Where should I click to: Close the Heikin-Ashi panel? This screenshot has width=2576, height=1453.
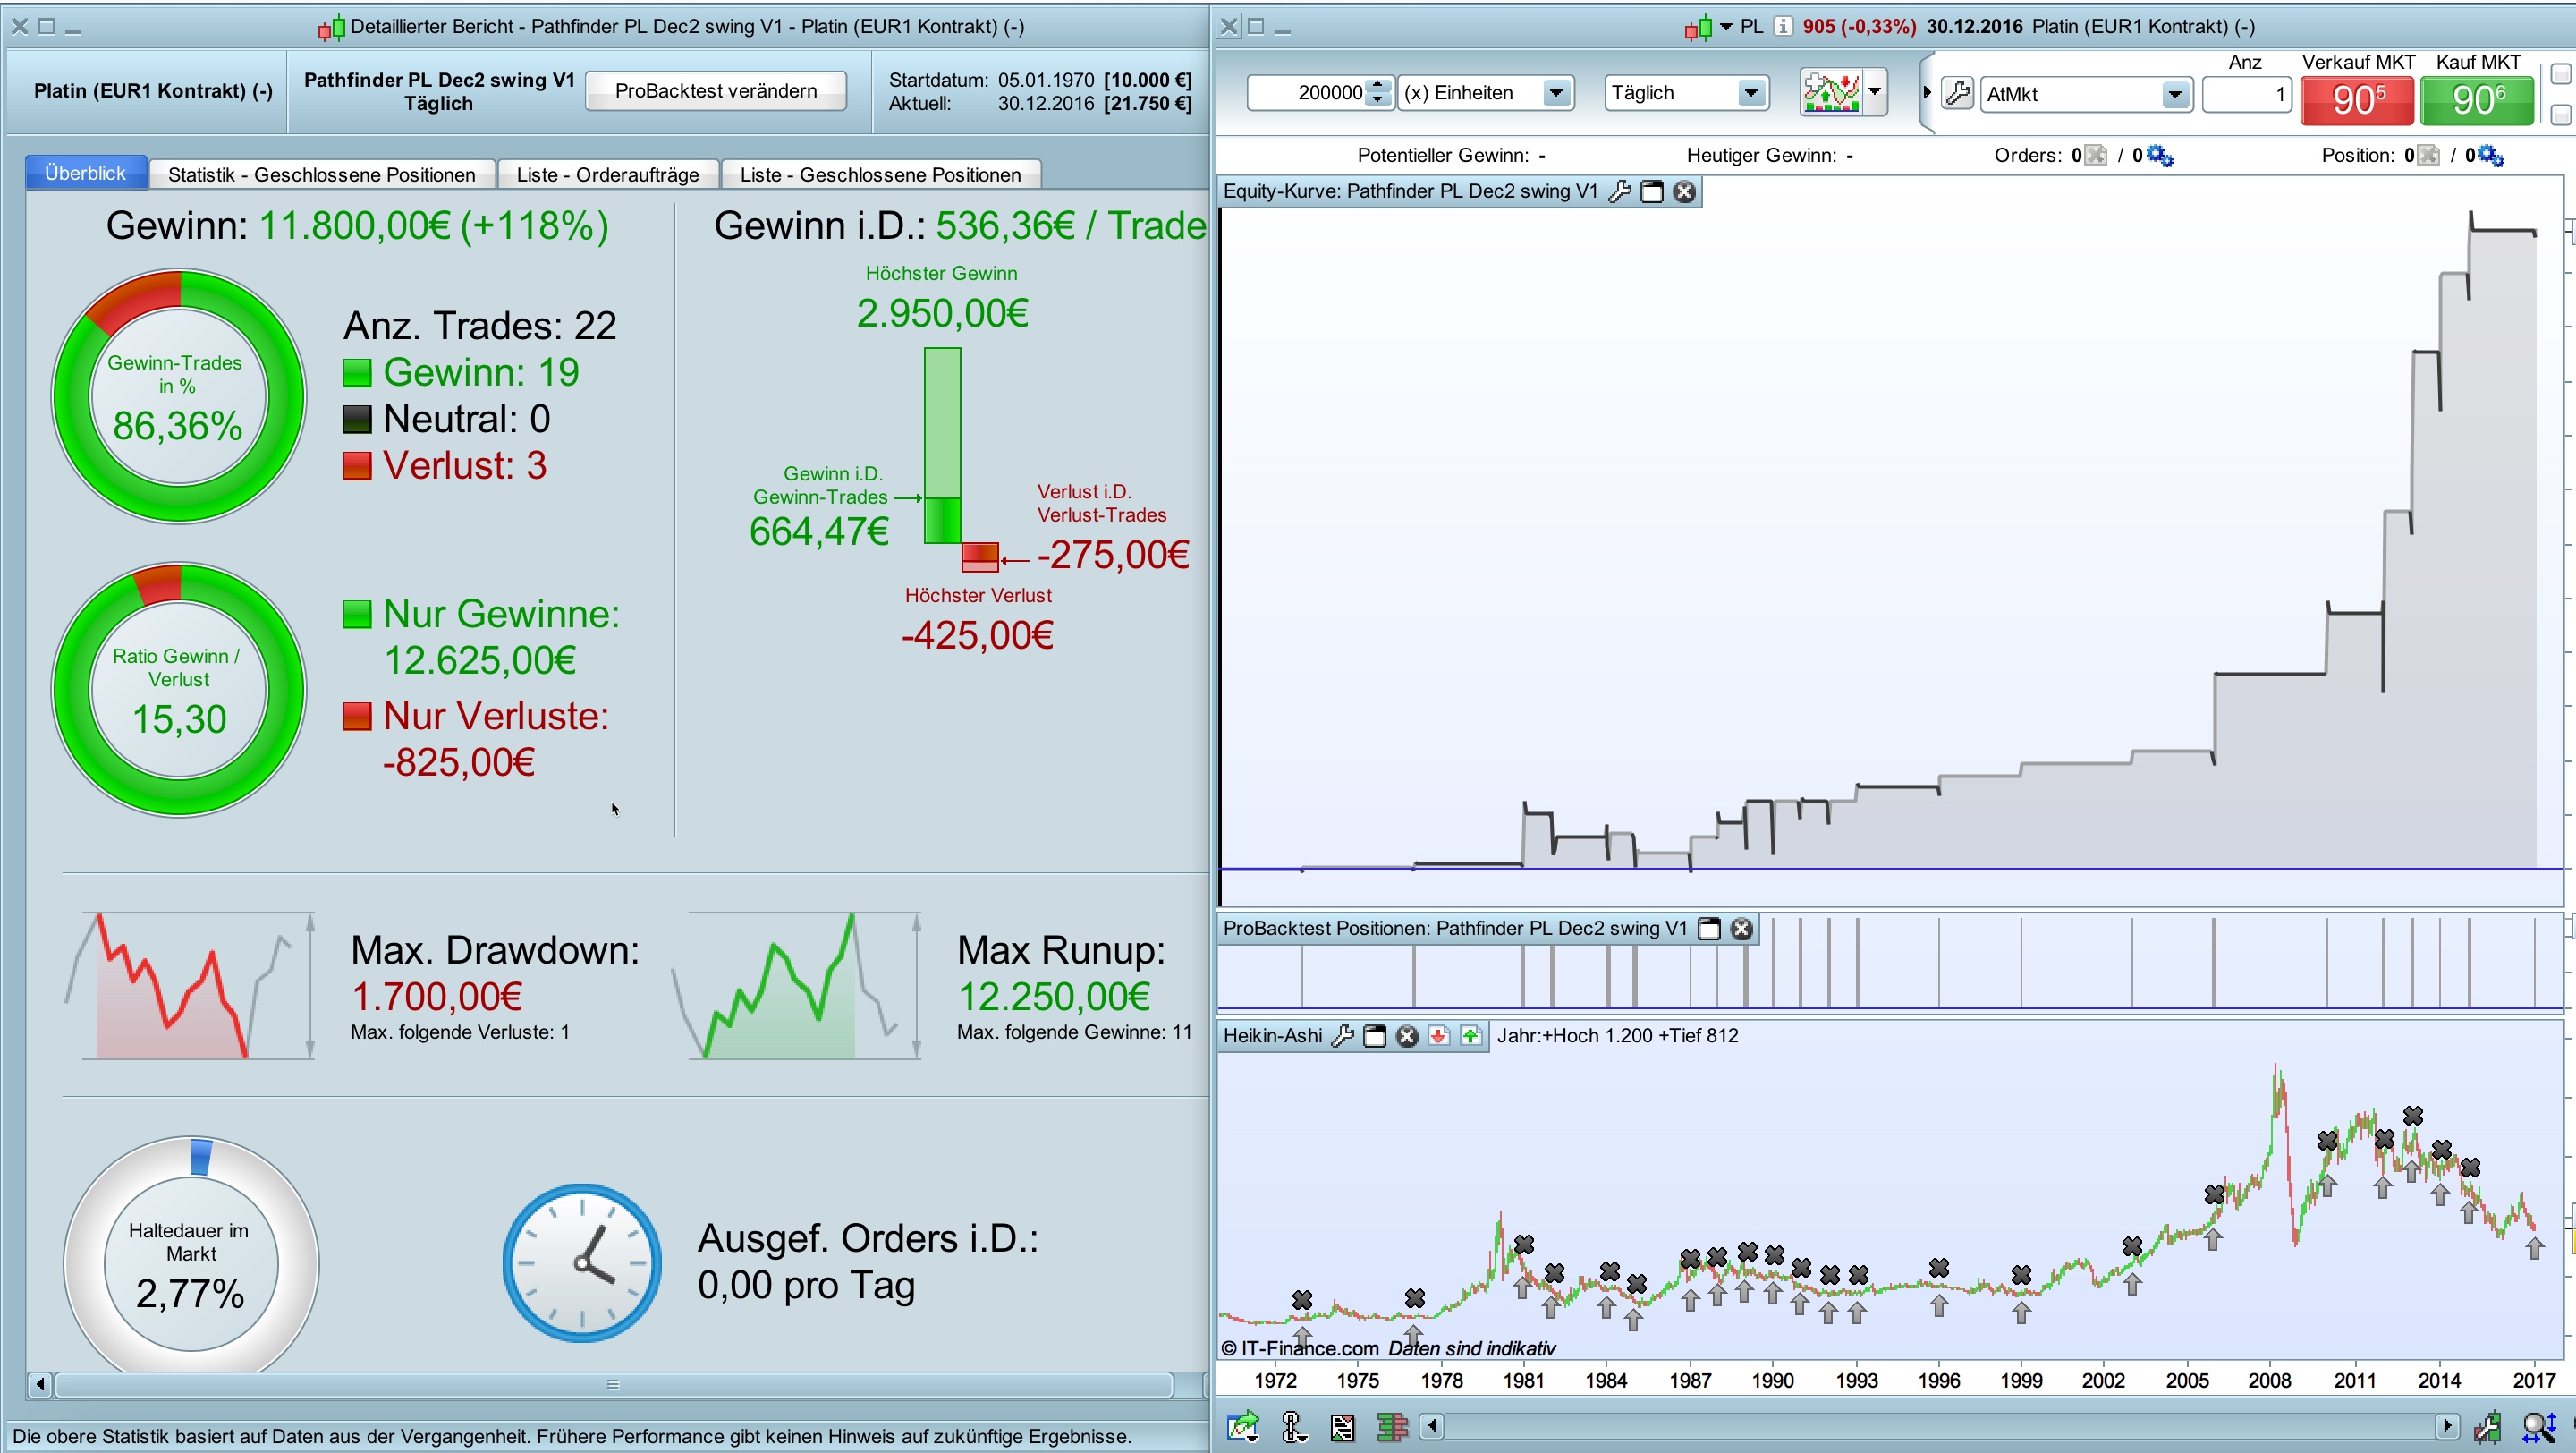click(1407, 1036)
